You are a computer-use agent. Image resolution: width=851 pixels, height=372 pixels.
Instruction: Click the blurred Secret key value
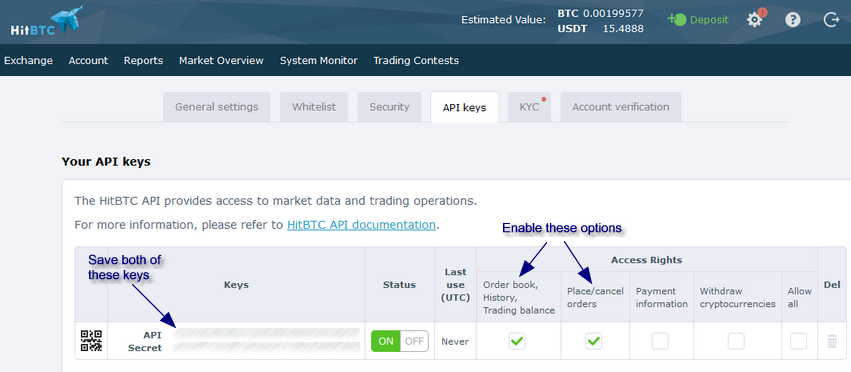267,348
